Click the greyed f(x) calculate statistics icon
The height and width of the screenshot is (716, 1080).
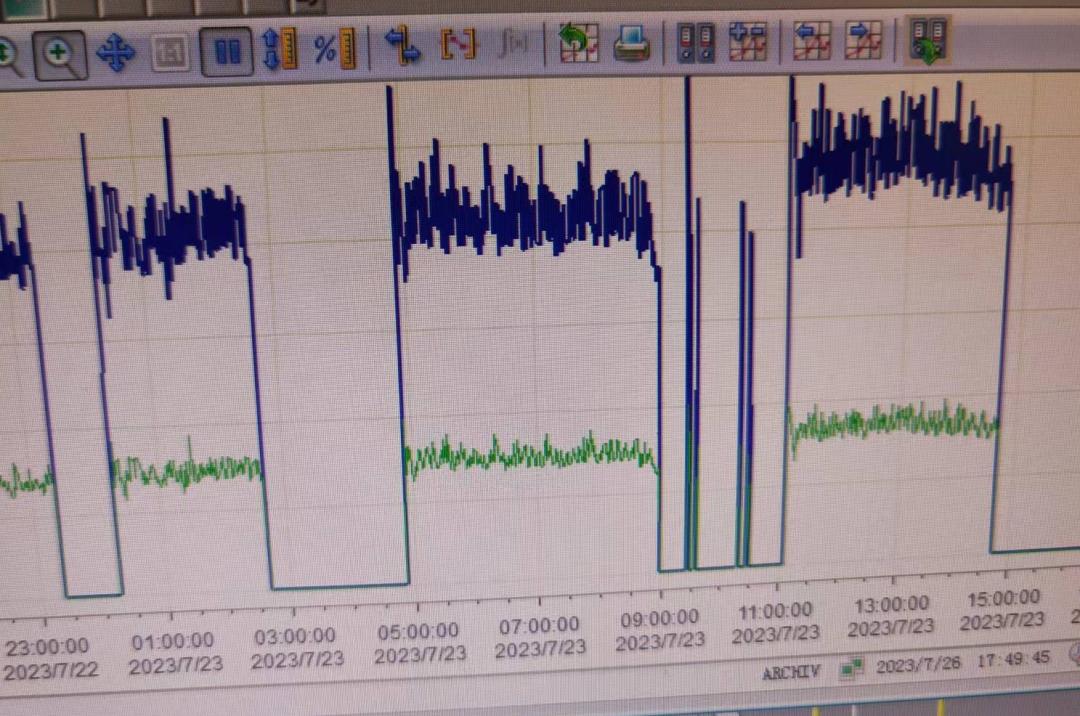513,45
